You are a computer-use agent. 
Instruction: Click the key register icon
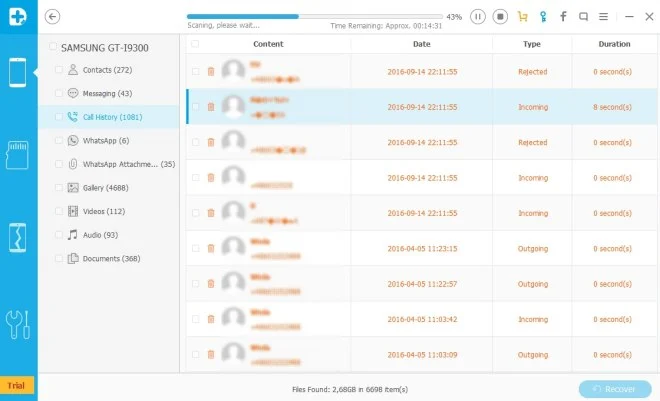click(542, 17)
